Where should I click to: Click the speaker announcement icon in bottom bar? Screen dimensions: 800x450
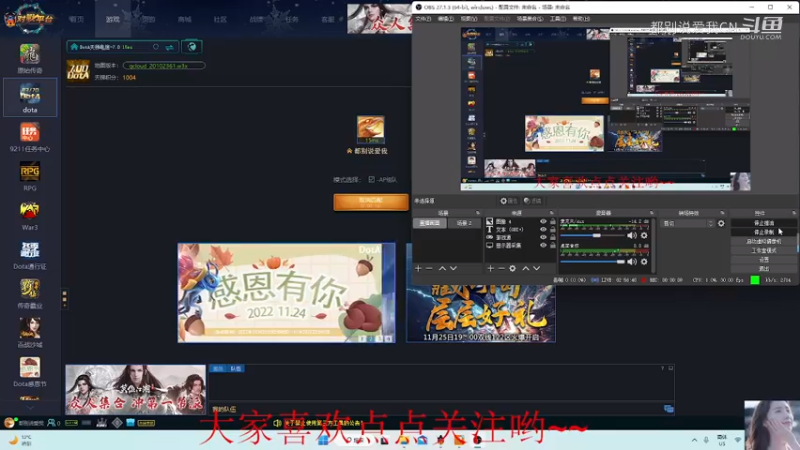(x=277, y=423)
